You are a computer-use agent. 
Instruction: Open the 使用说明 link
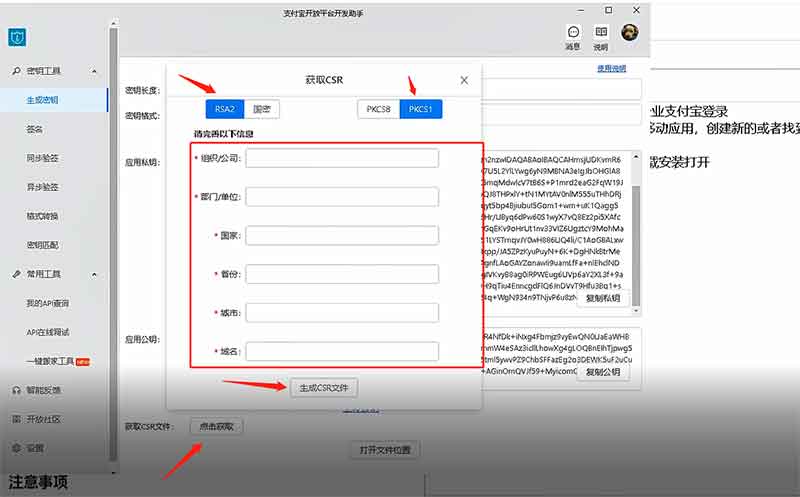pos(612,68)
